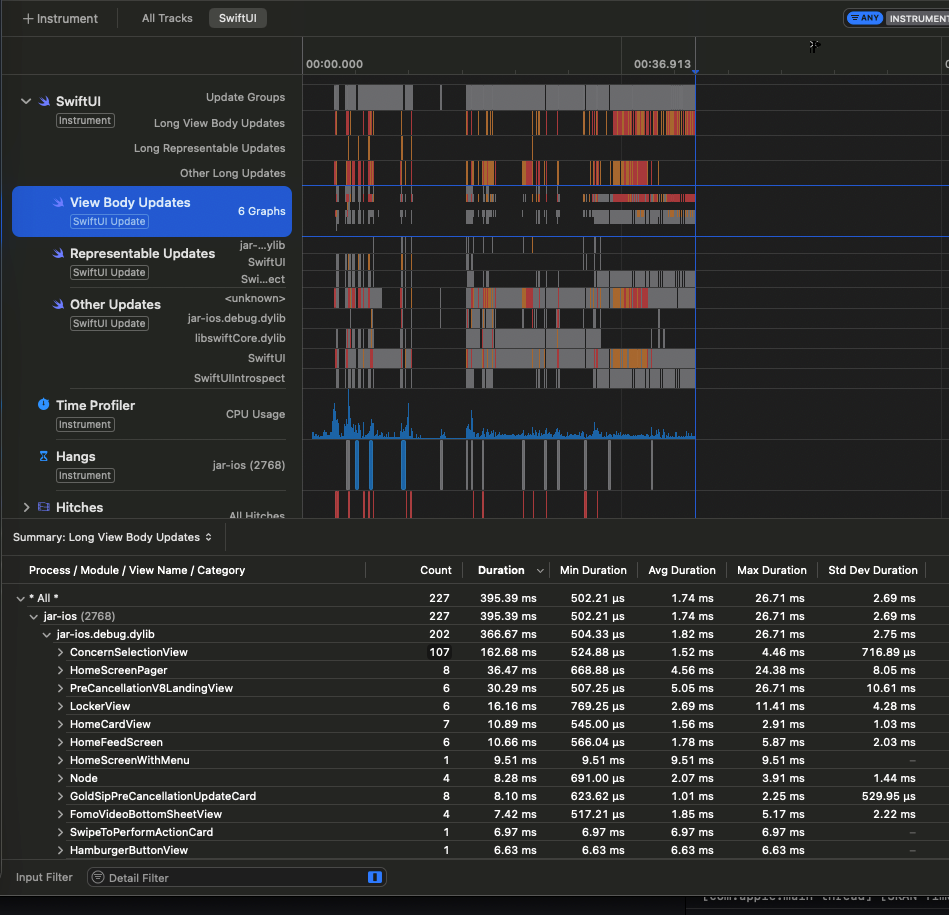The width and height of the screenshot is (949, 915).
Task: Click the Hitches film-strip icon
Action: 43,507
